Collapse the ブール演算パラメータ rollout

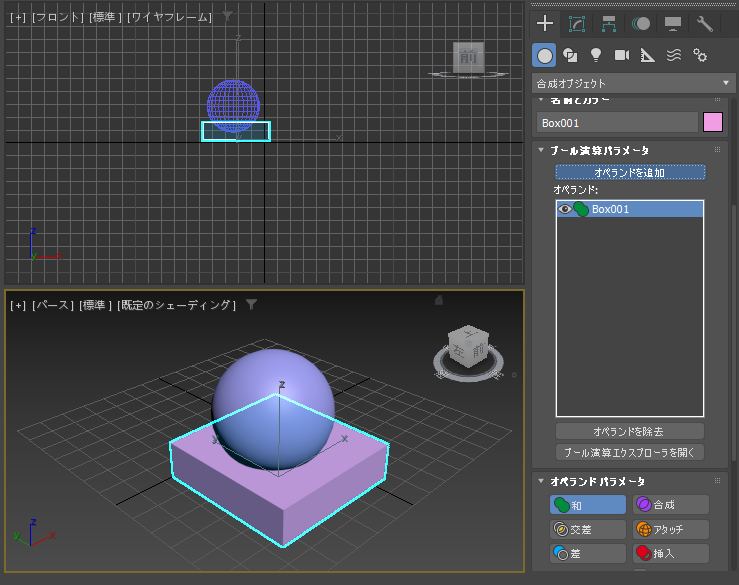[541, 150]
